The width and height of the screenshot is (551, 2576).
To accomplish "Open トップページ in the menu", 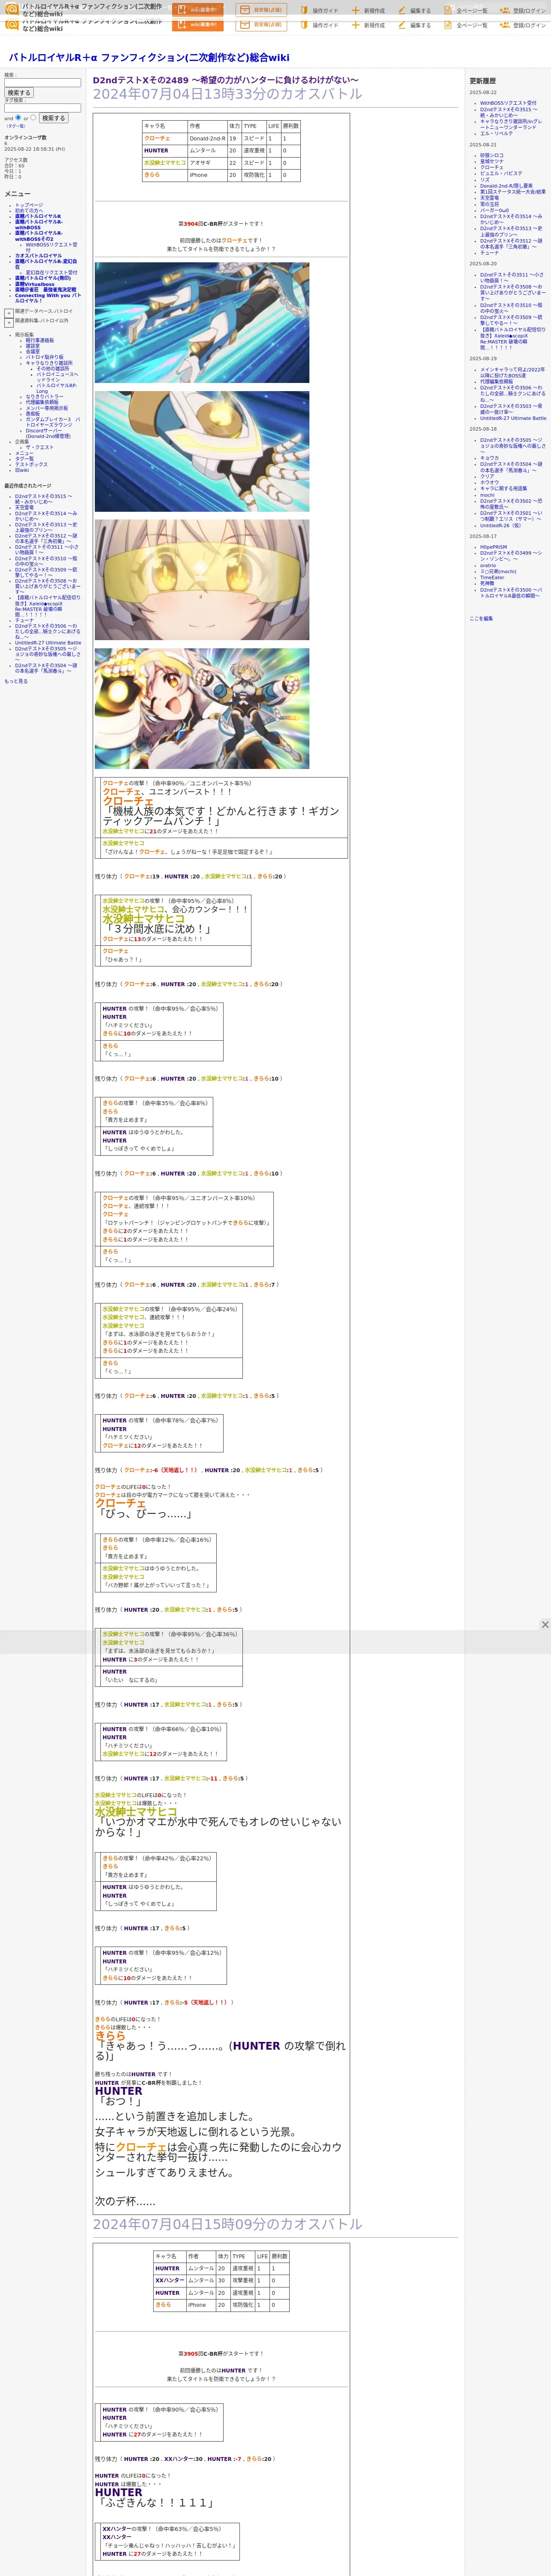I will [29, 205].
